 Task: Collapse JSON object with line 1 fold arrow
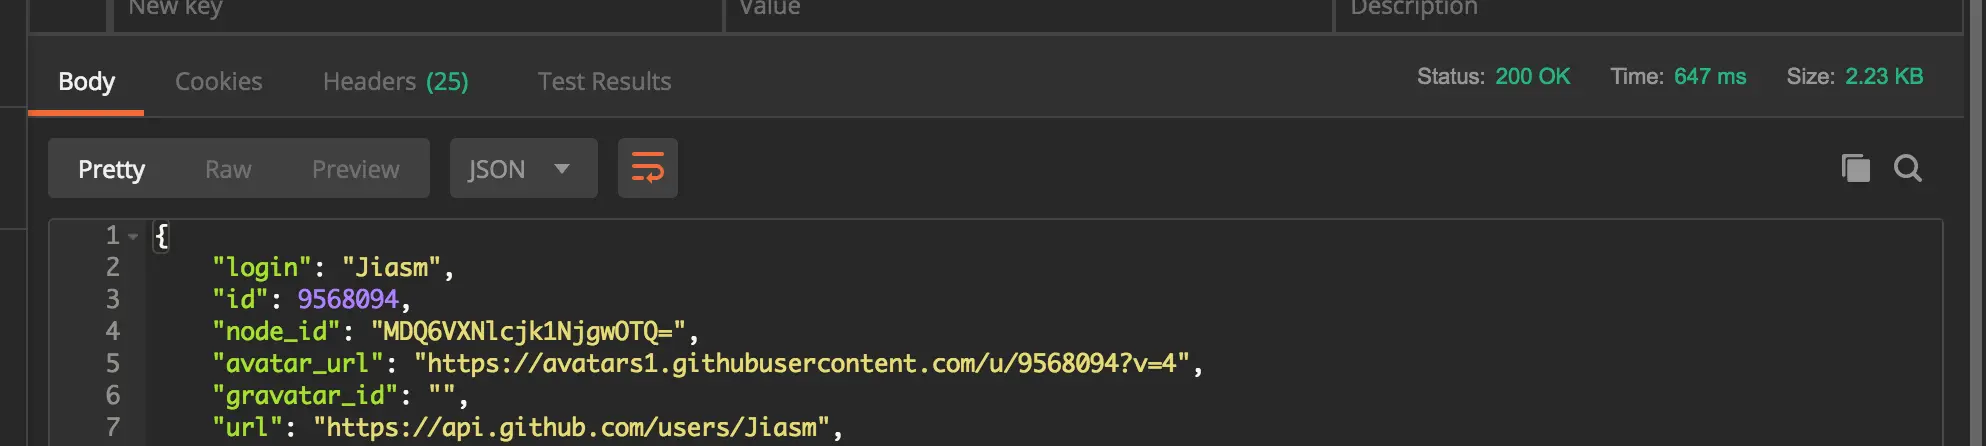click(133, 236)
